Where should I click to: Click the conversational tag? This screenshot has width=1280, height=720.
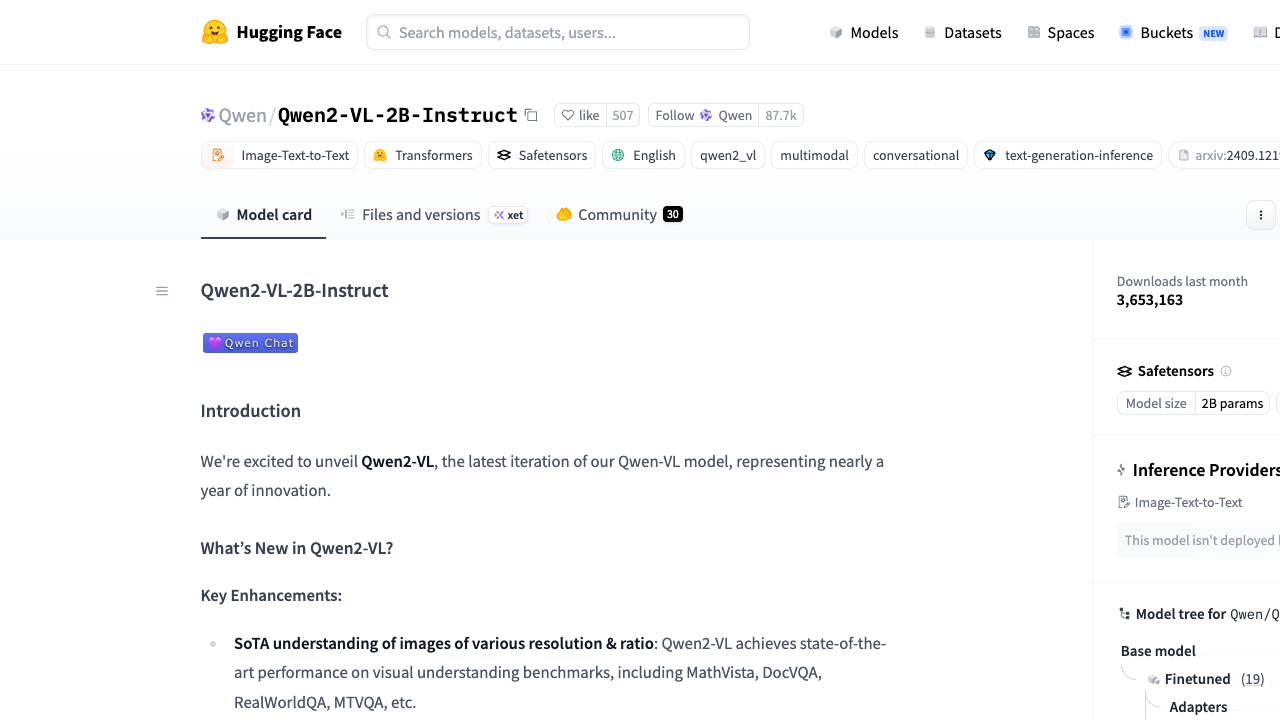point(916,155)
